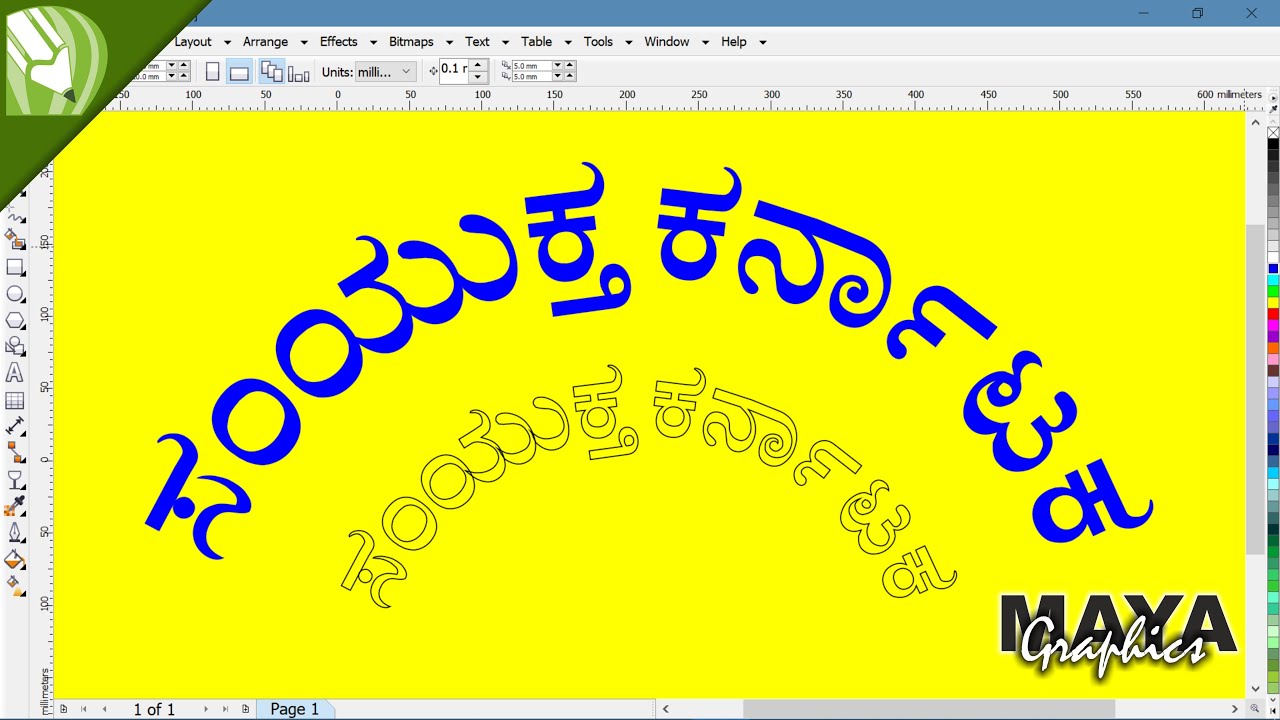Viewport: 1280px width, 720px height.
Task: Pick the No Color swatch
Action: 1273,133
